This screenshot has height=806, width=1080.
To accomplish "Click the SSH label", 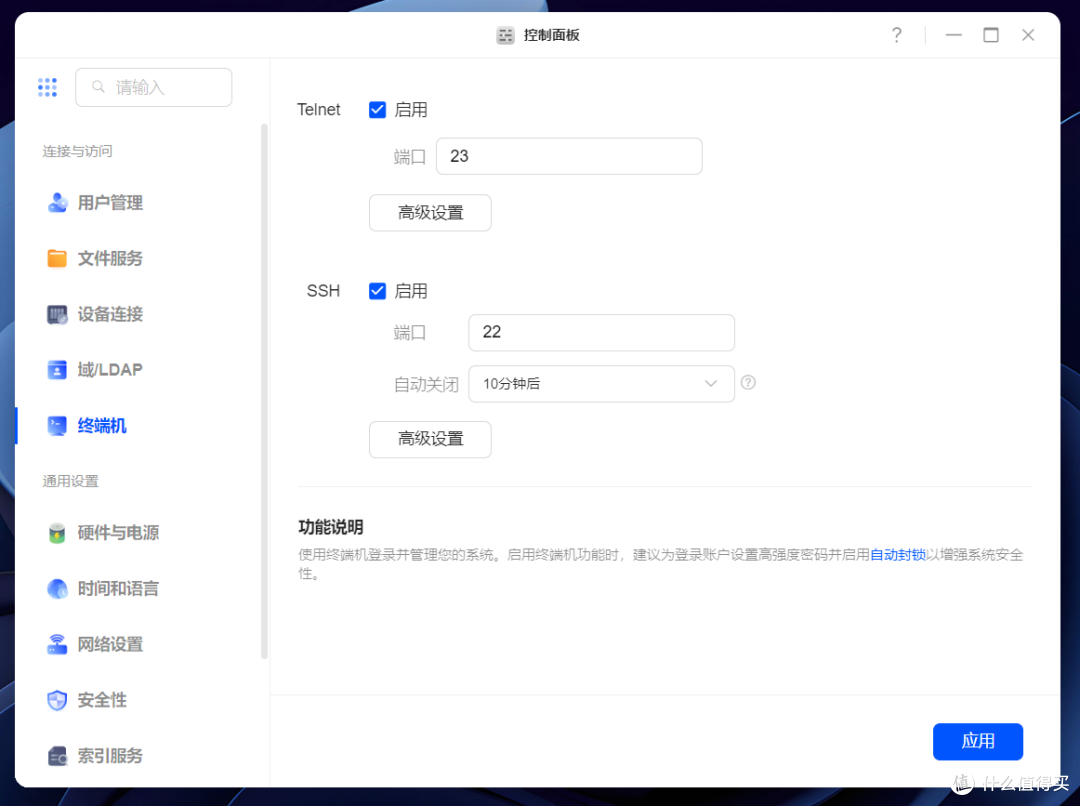I will (323, 291).
